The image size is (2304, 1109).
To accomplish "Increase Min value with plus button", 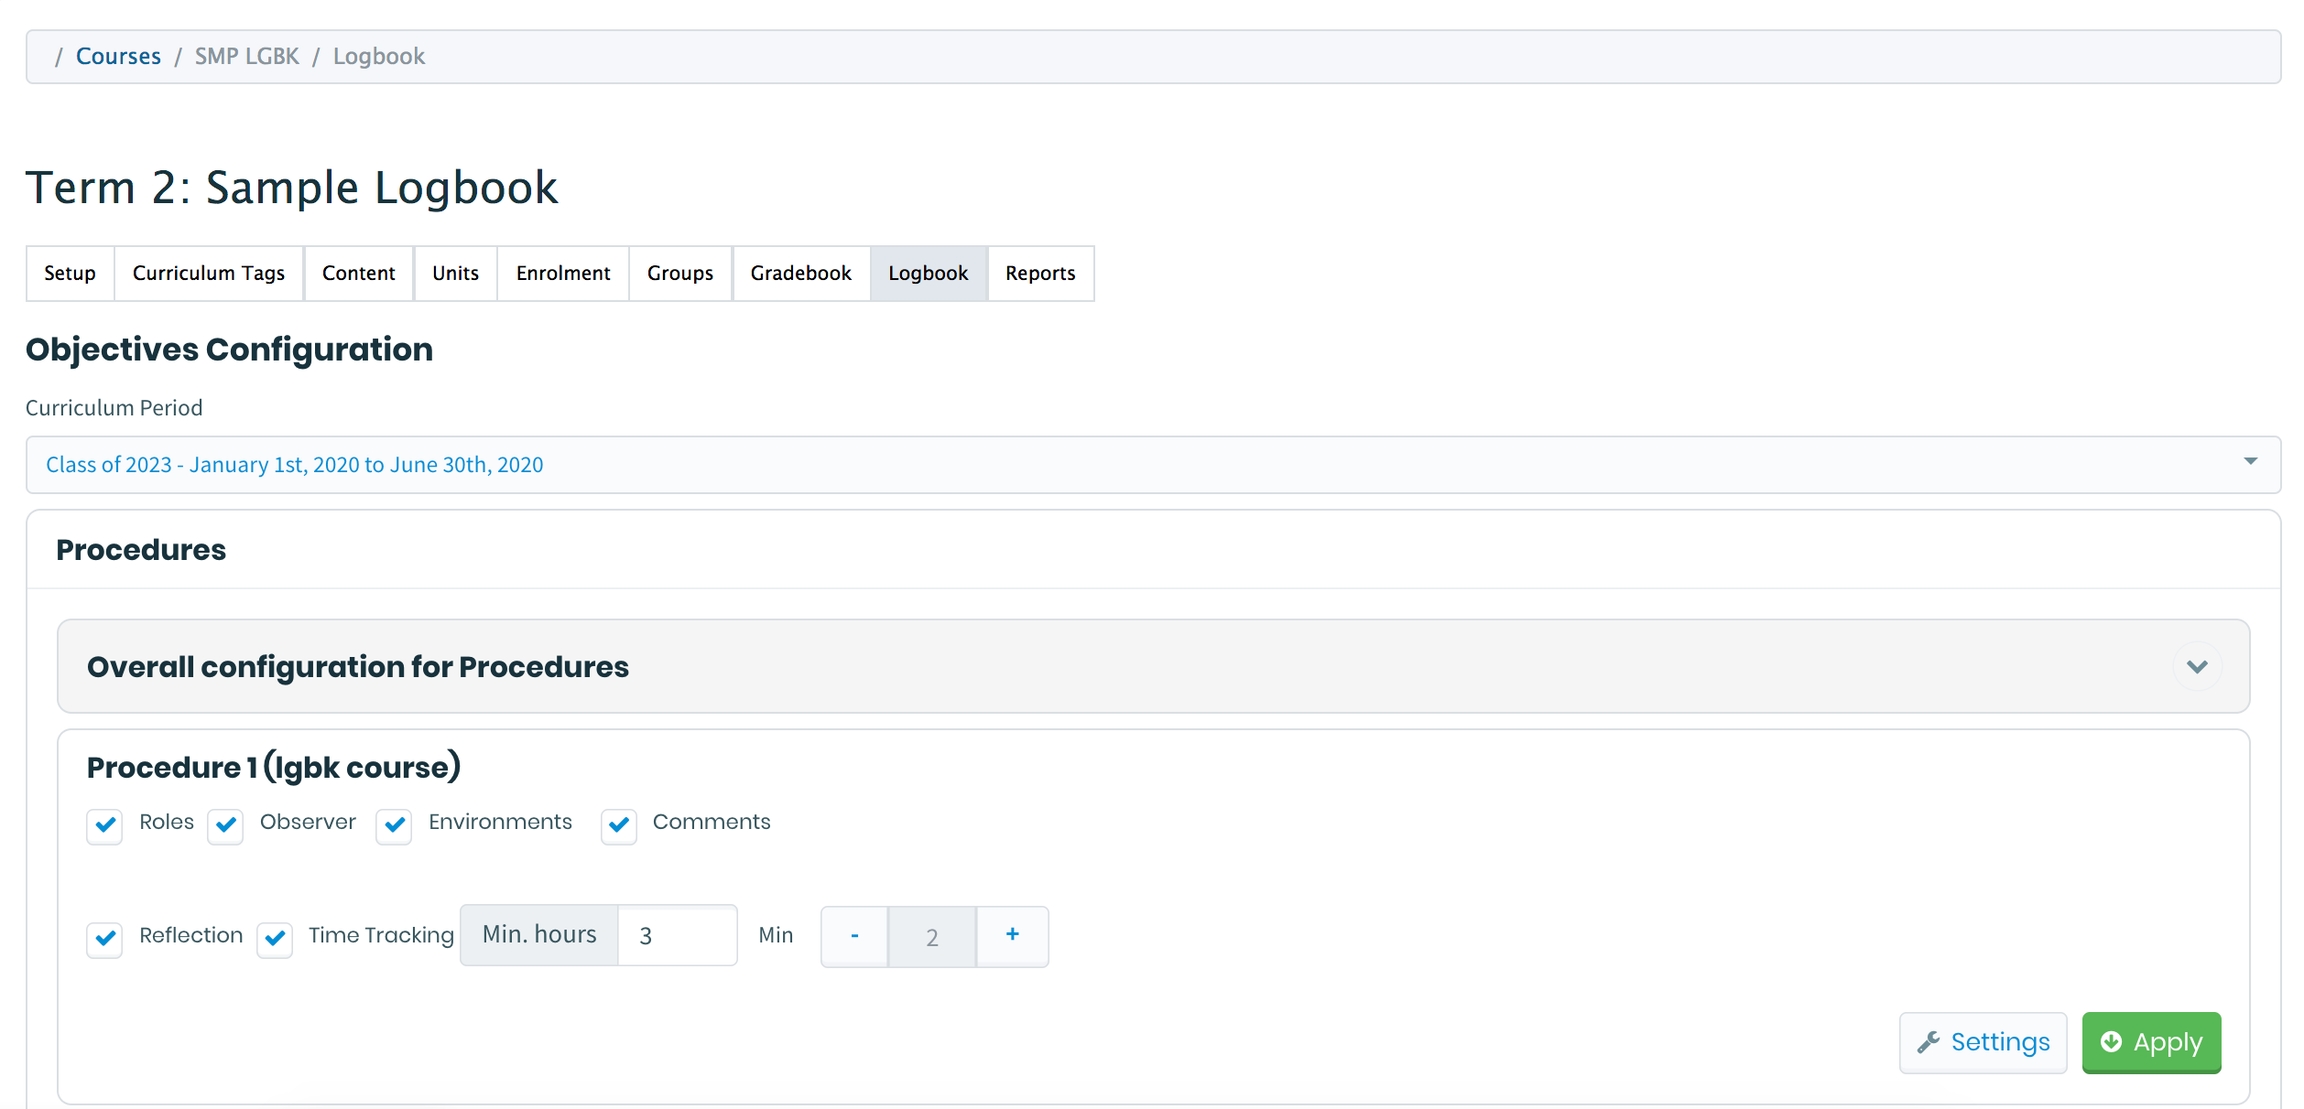I will (1012, 936).
